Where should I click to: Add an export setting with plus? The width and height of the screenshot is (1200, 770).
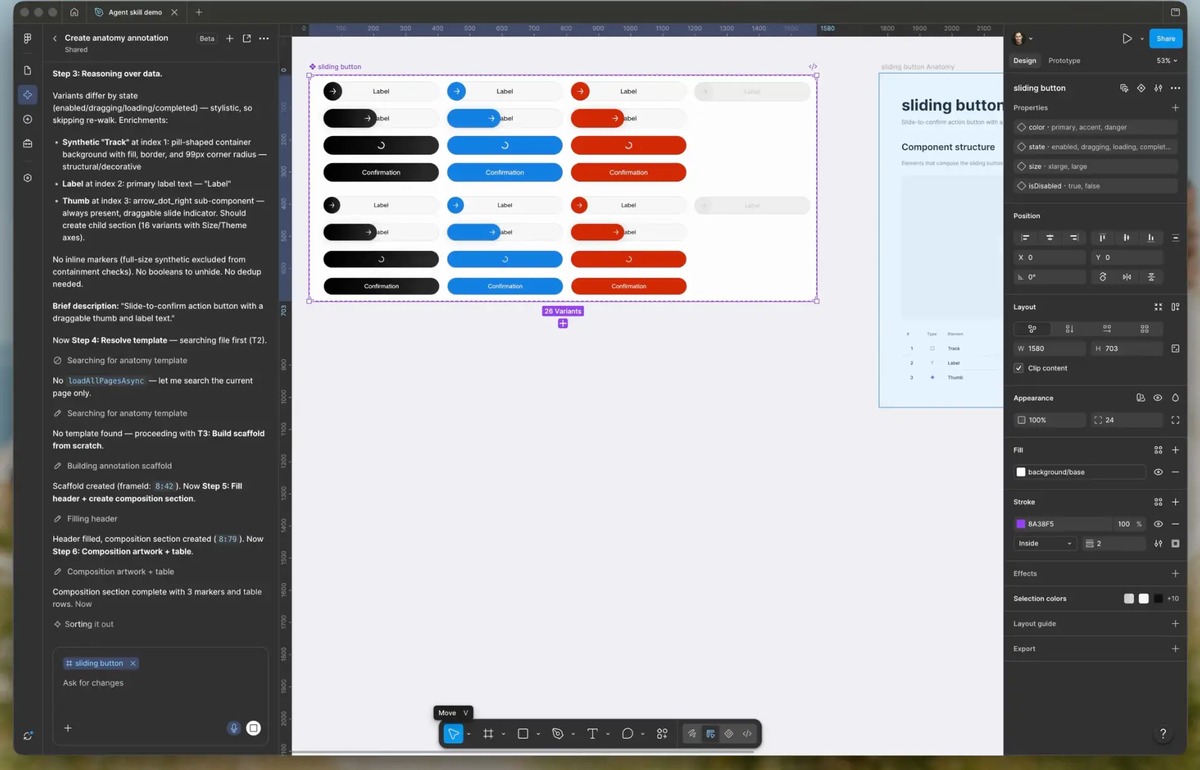coord(1175,648)
